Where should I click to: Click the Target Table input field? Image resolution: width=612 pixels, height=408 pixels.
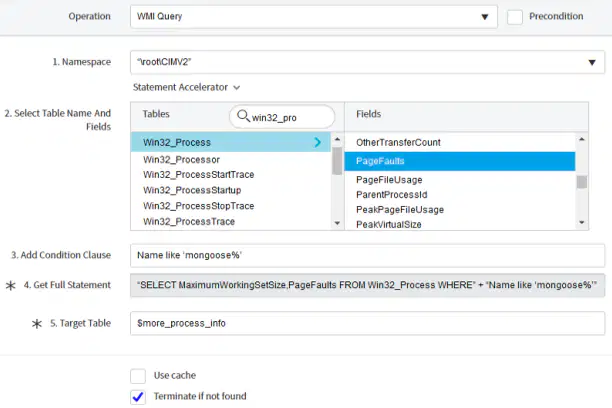pyautogui.click(x=367, y=323)
